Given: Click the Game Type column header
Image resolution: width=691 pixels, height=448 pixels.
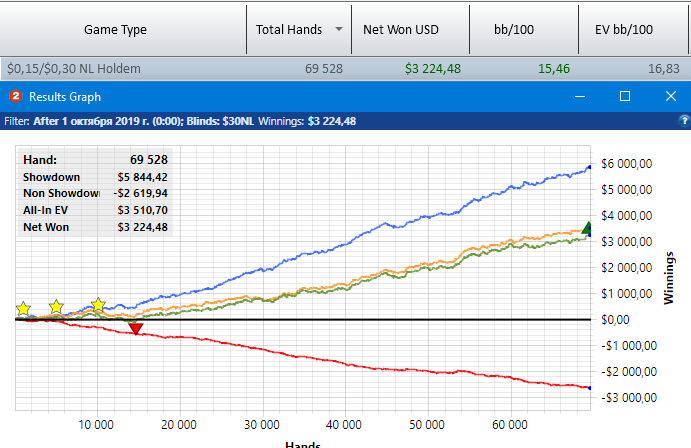Looking at the screenshot, I should [115, 30].
